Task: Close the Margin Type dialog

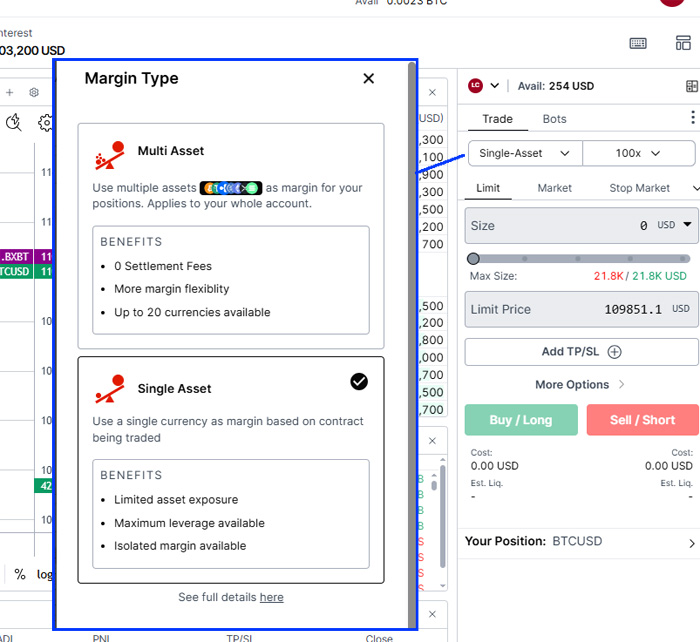Action: 368,79
